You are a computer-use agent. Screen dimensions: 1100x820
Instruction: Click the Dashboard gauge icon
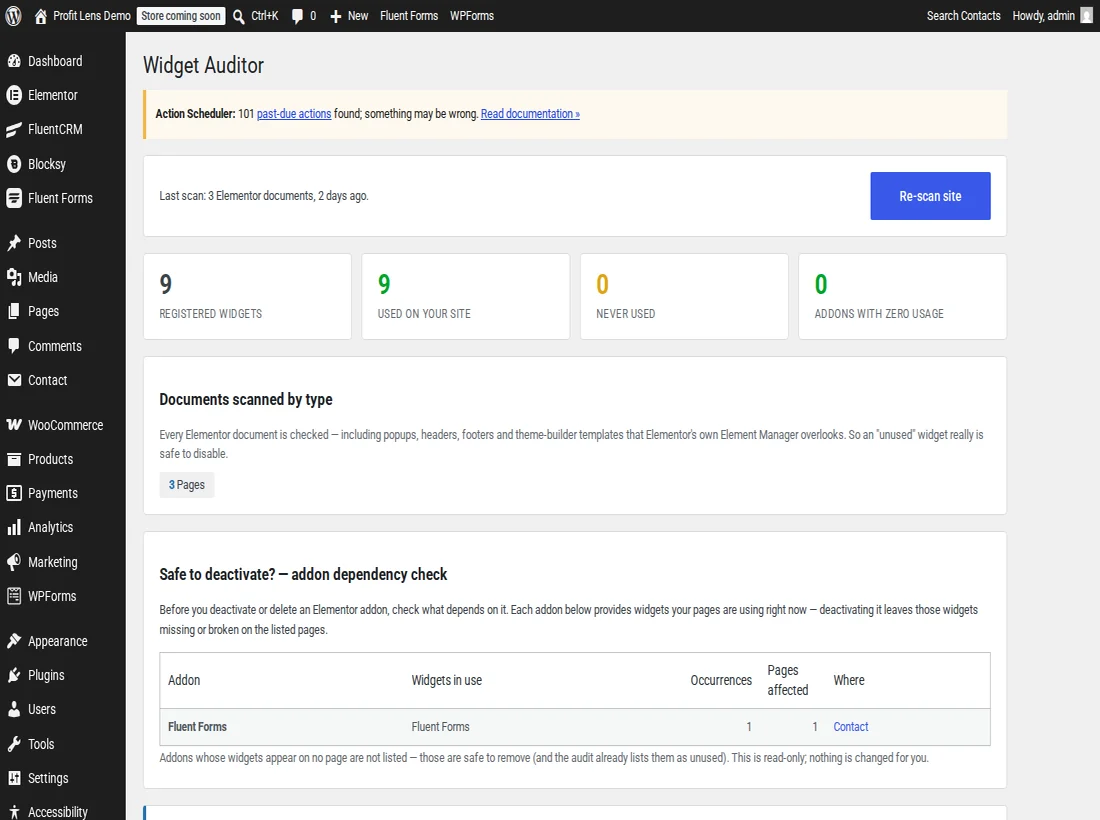point(14,61)
